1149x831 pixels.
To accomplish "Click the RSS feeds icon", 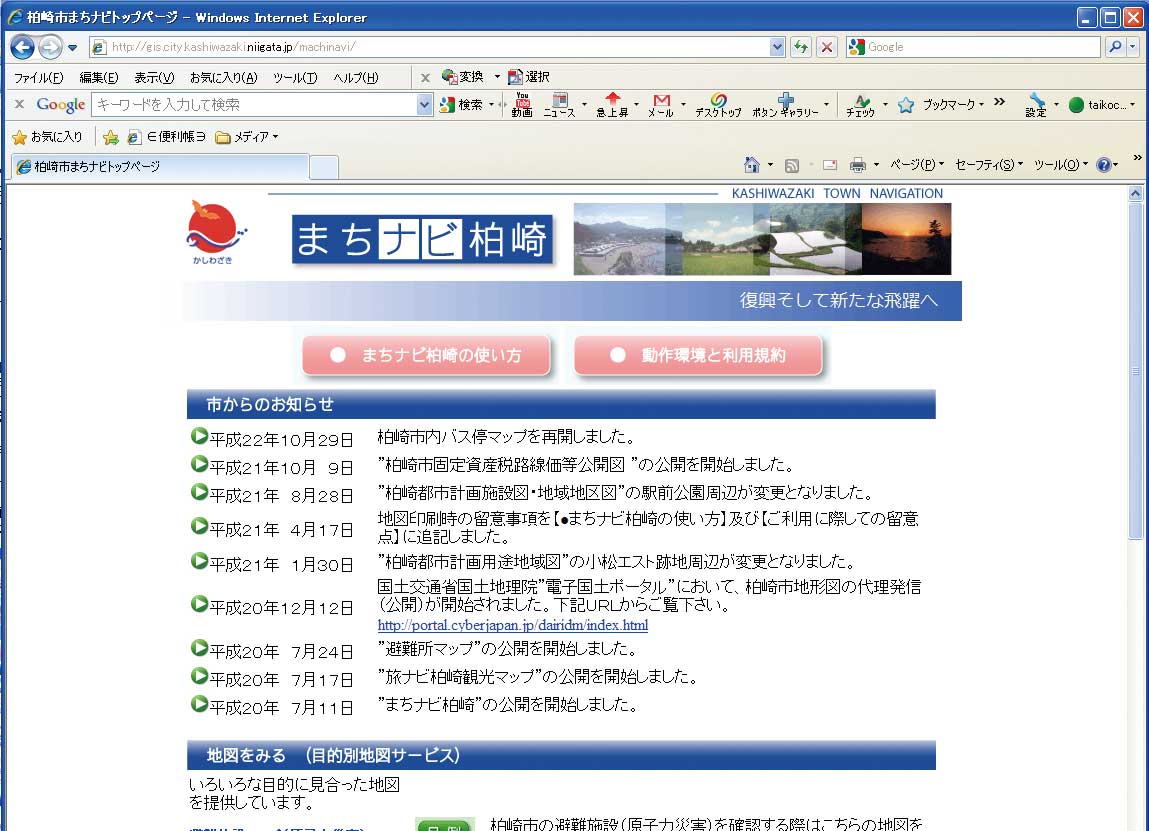I will click(x=793, y=164).
